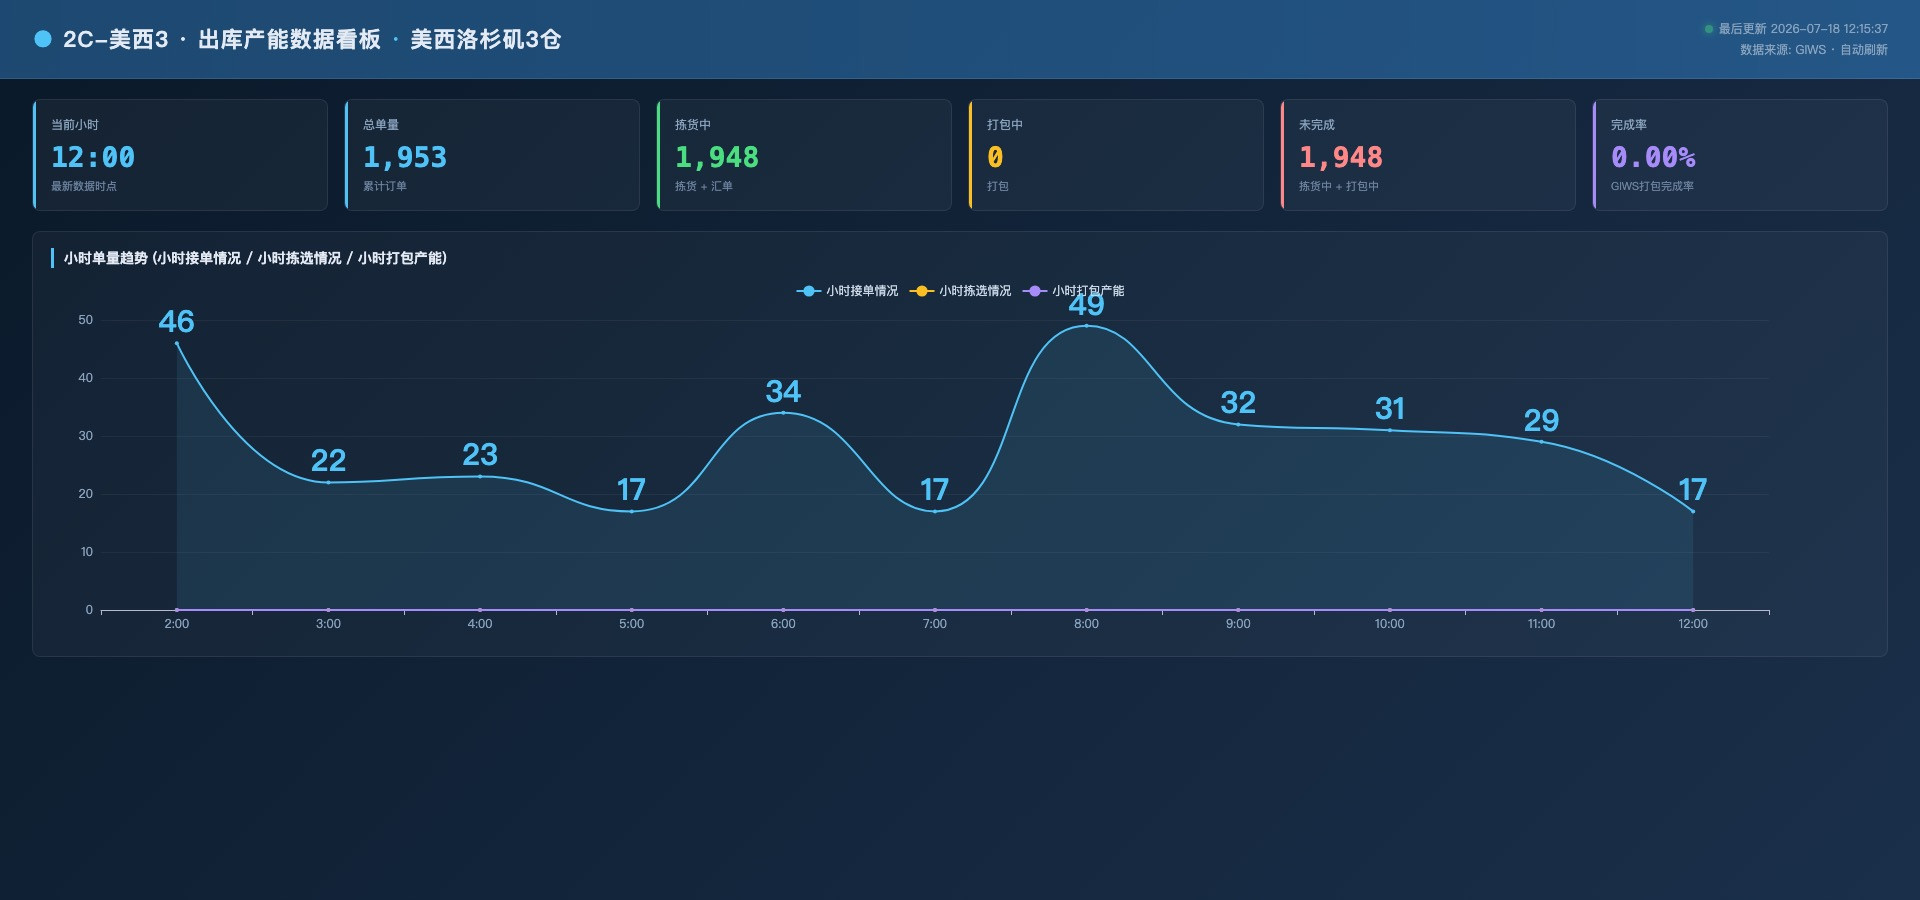Click the 累计订单 caption

point(385,186)
